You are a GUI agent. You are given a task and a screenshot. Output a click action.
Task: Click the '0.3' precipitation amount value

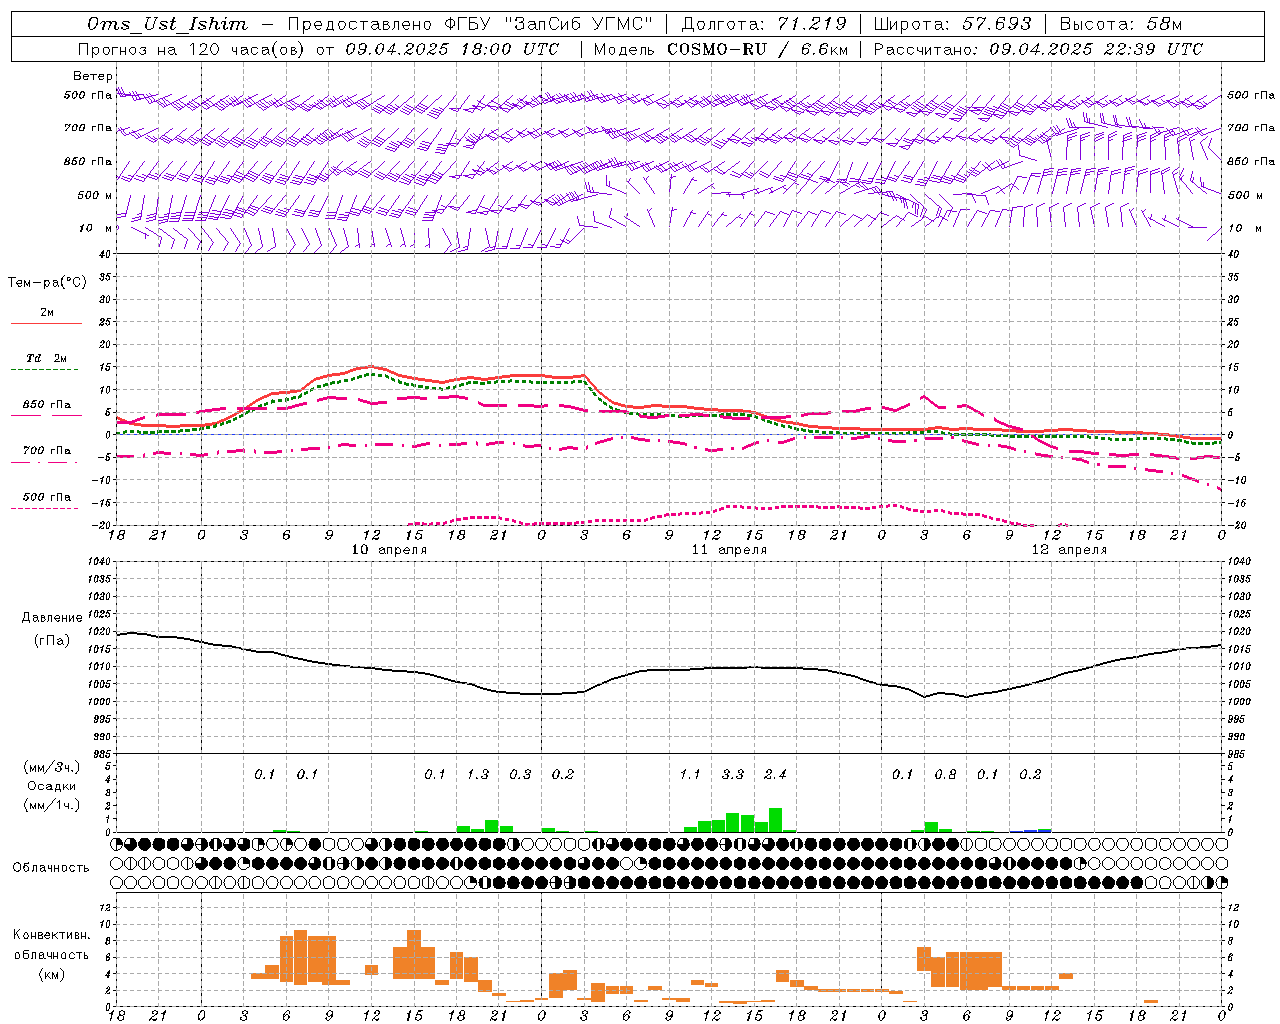coord(520,774)
